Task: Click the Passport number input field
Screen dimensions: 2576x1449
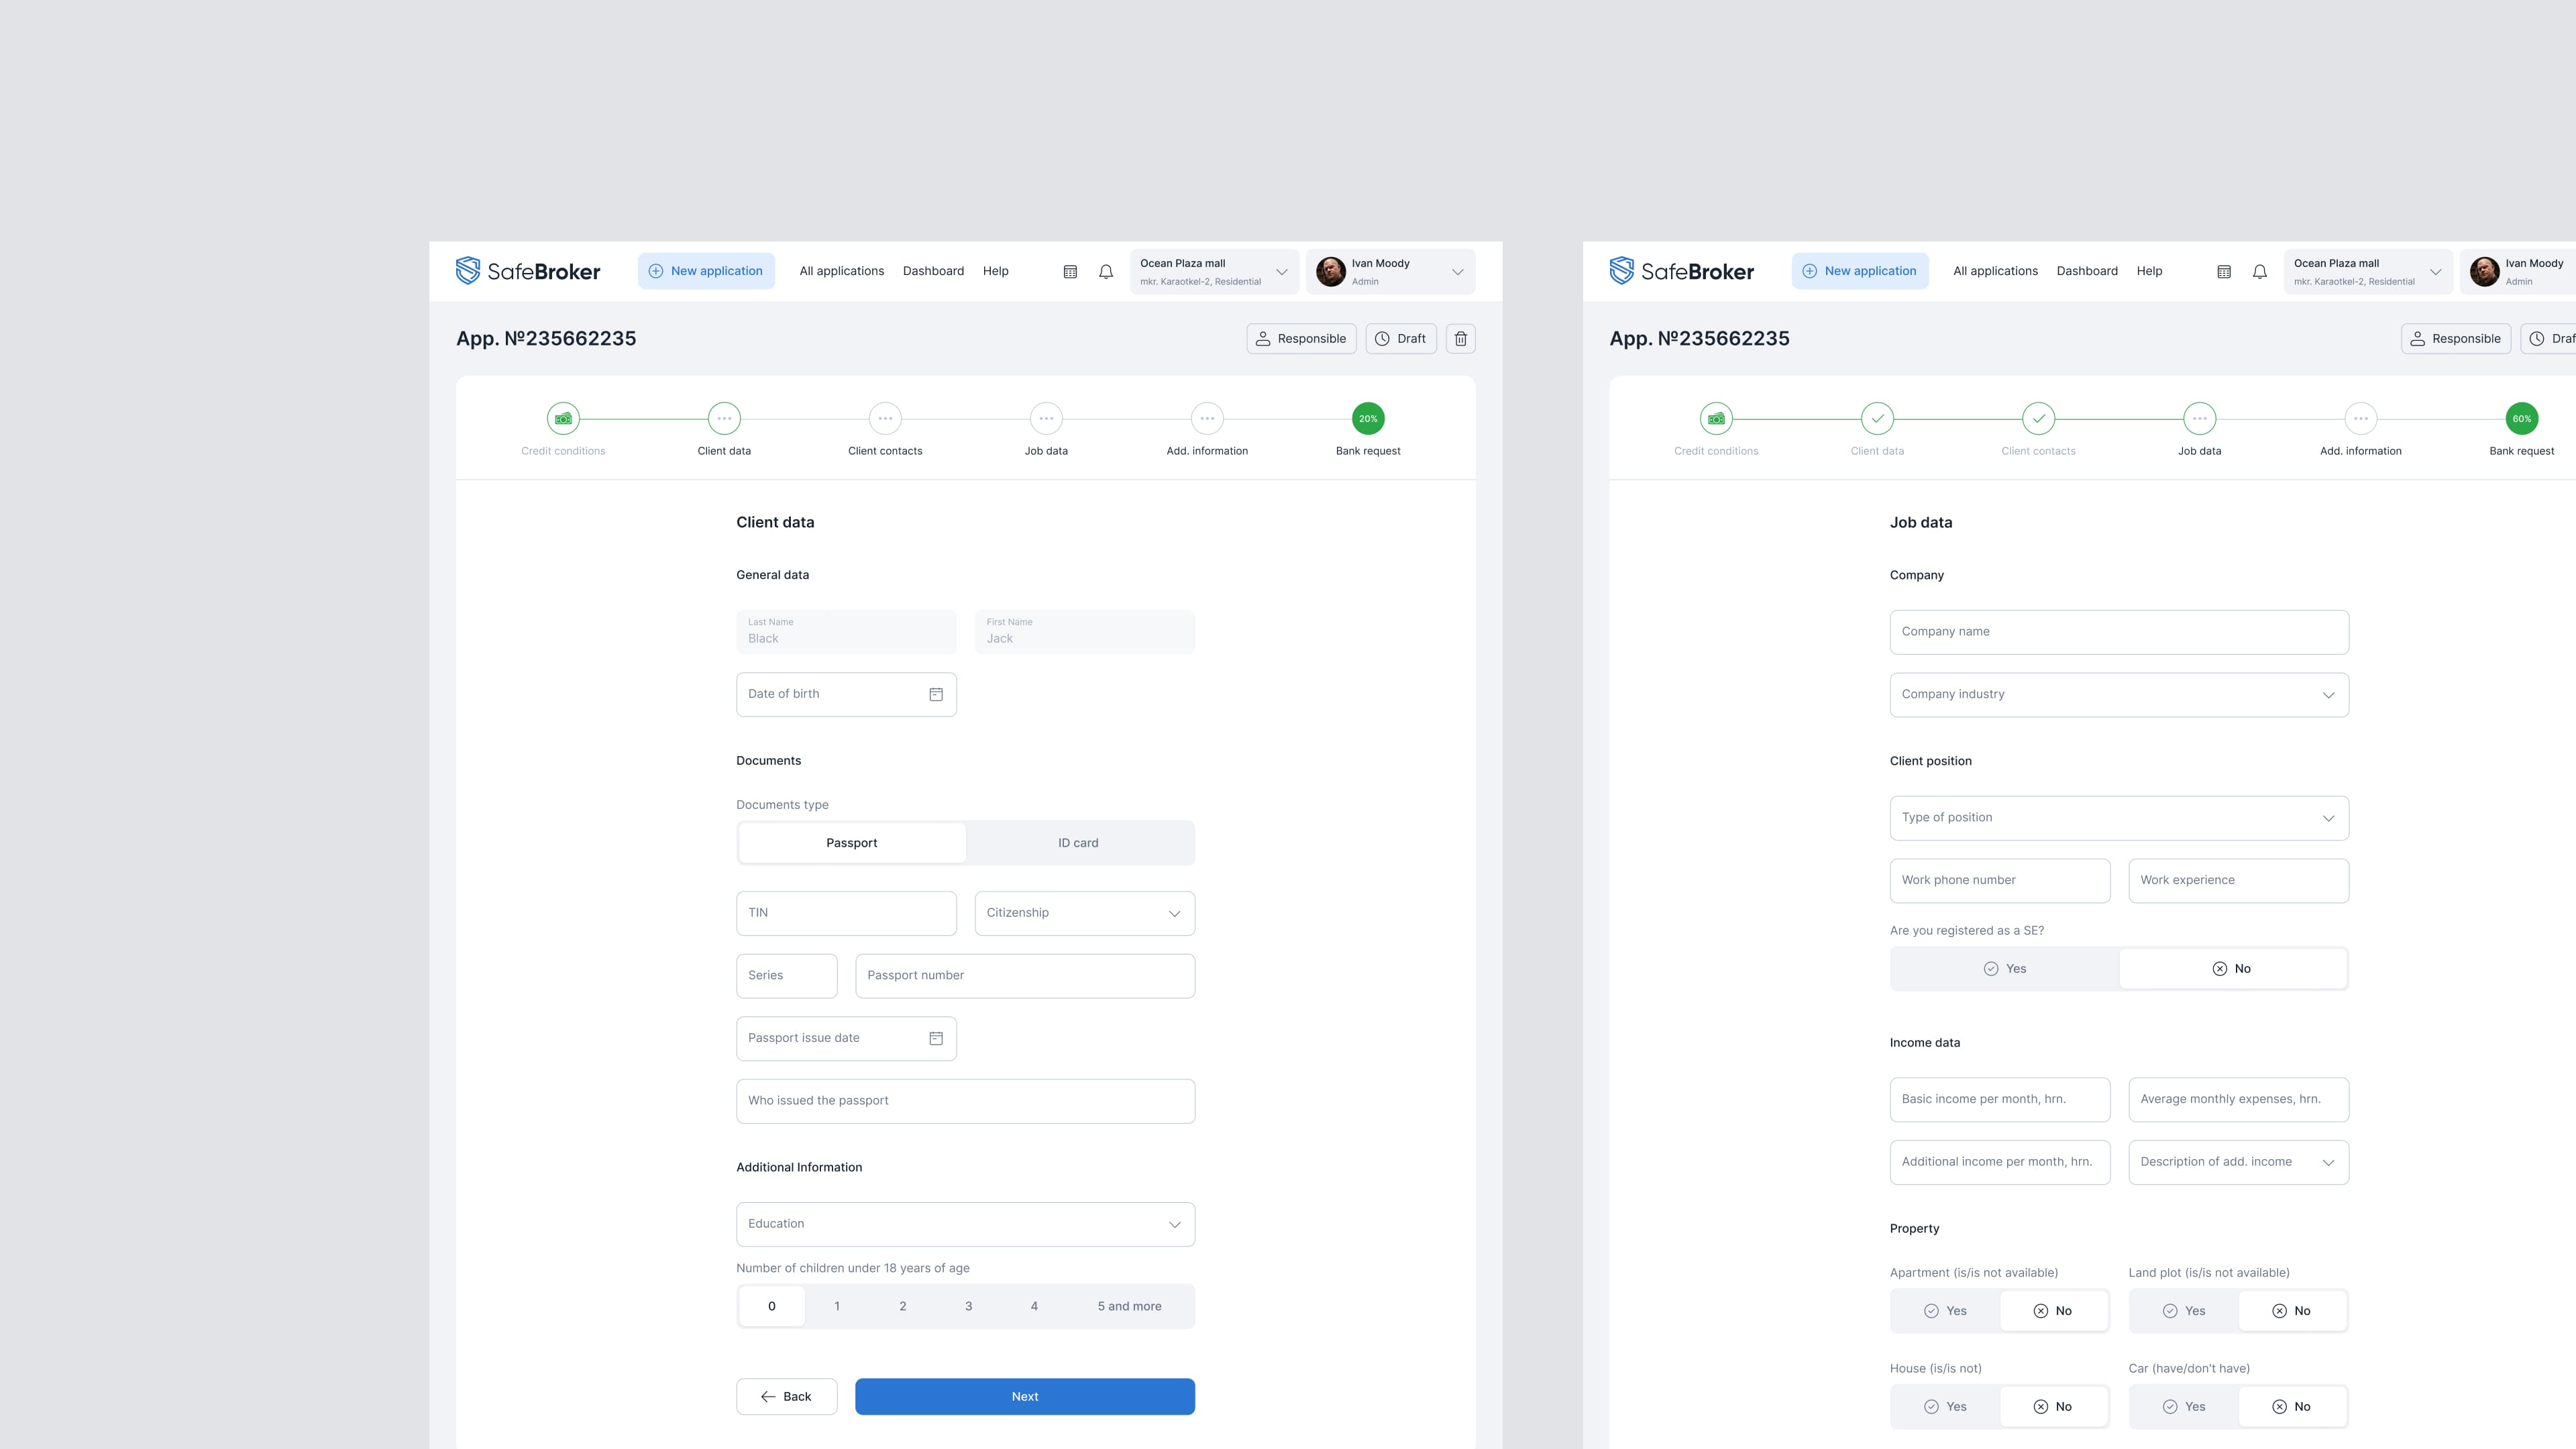Action: pos(1024,975)
